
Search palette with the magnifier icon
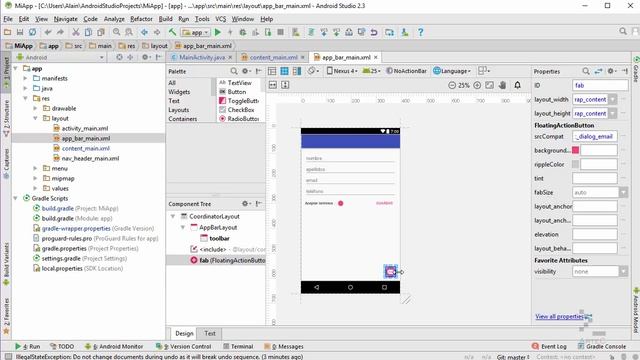[x=234, y=71]
